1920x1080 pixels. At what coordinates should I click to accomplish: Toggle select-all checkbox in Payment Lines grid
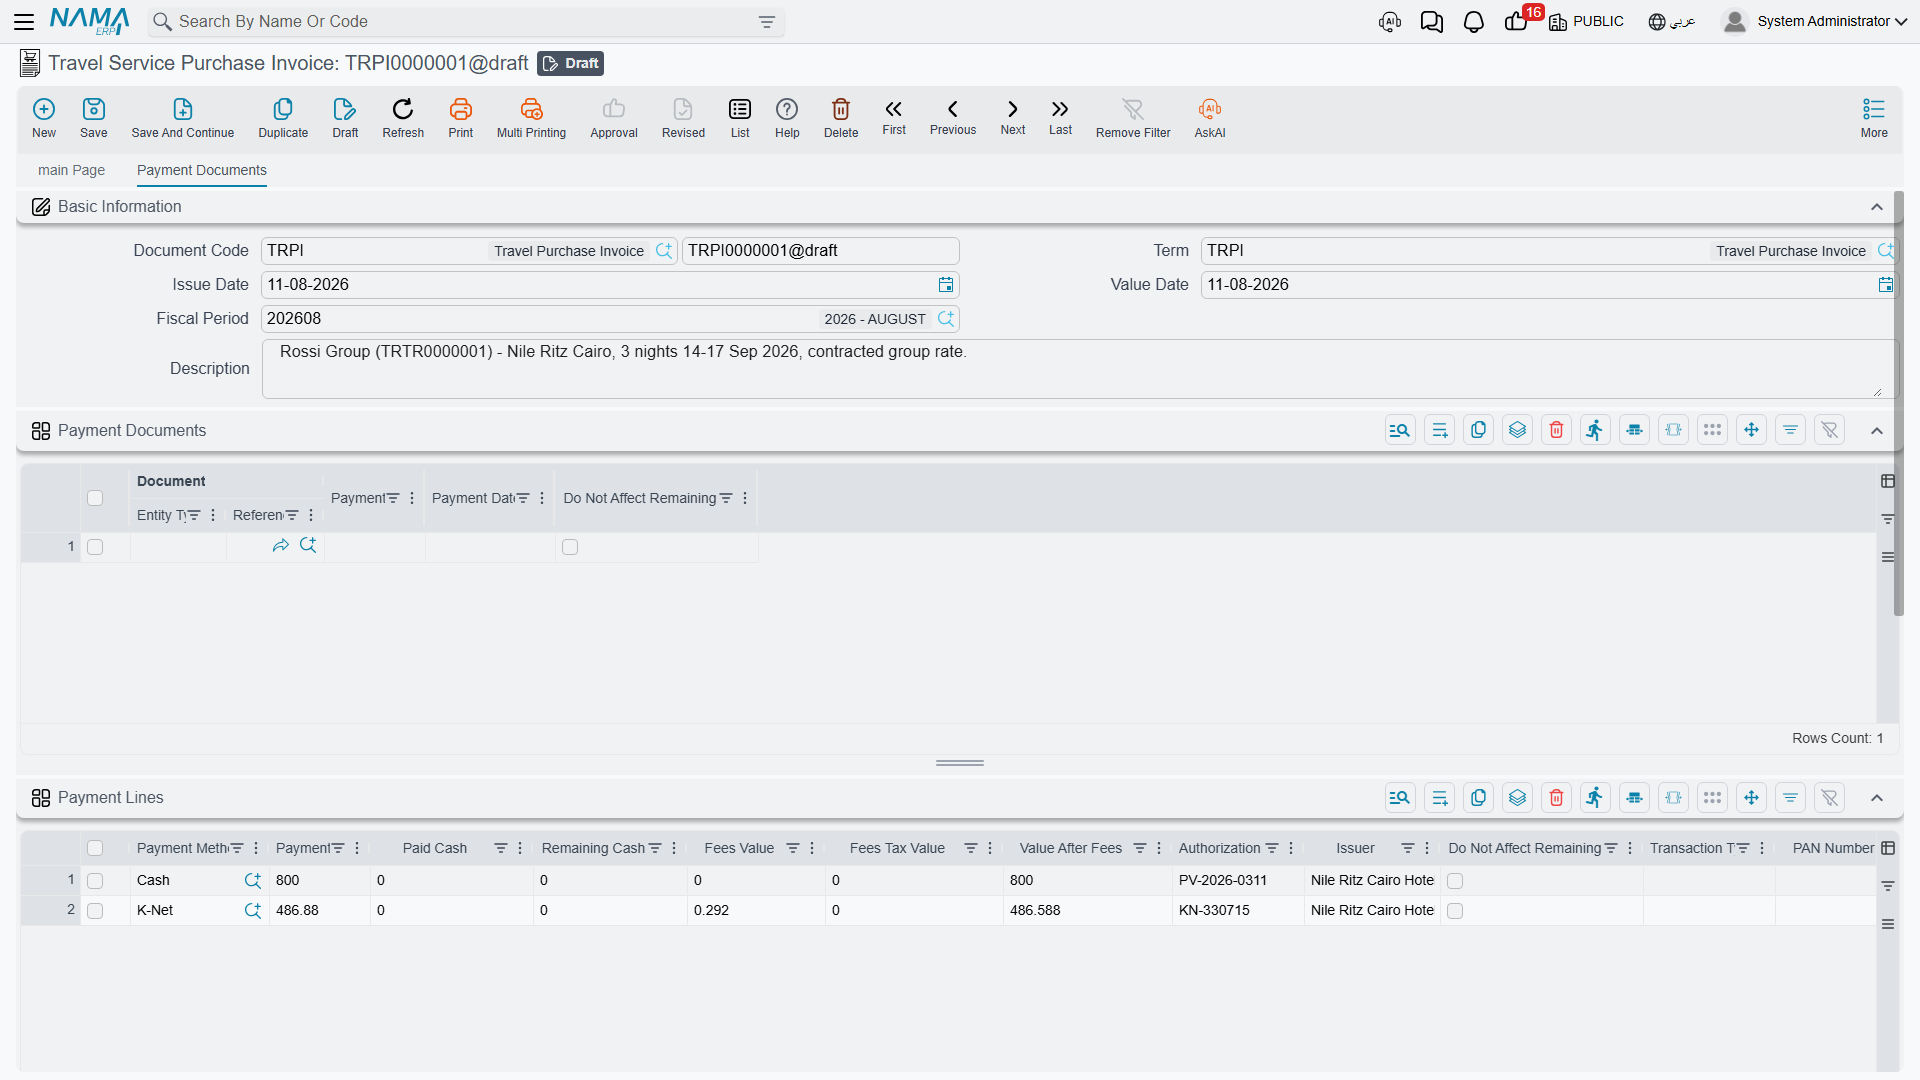coord(95,848)
